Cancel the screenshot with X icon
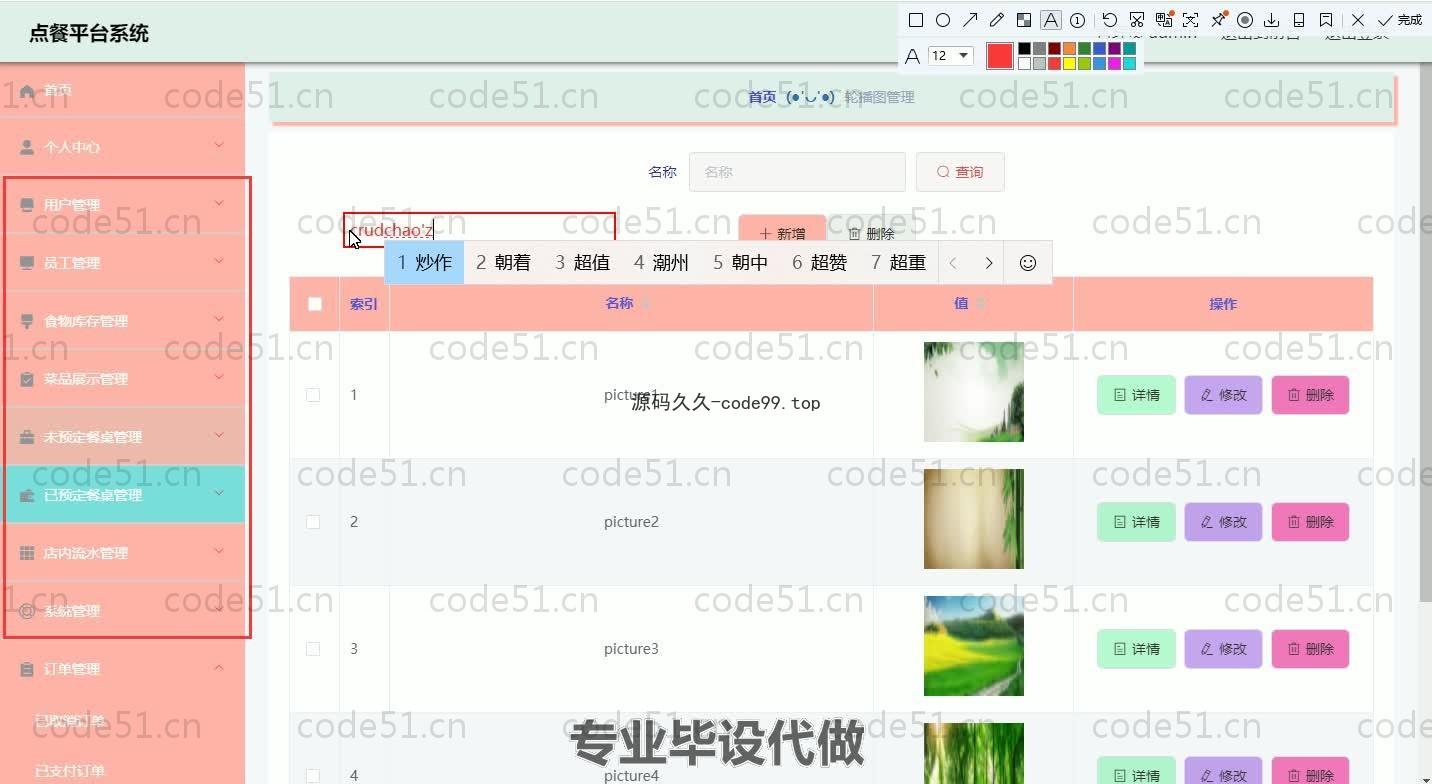 pos(1358,20)
